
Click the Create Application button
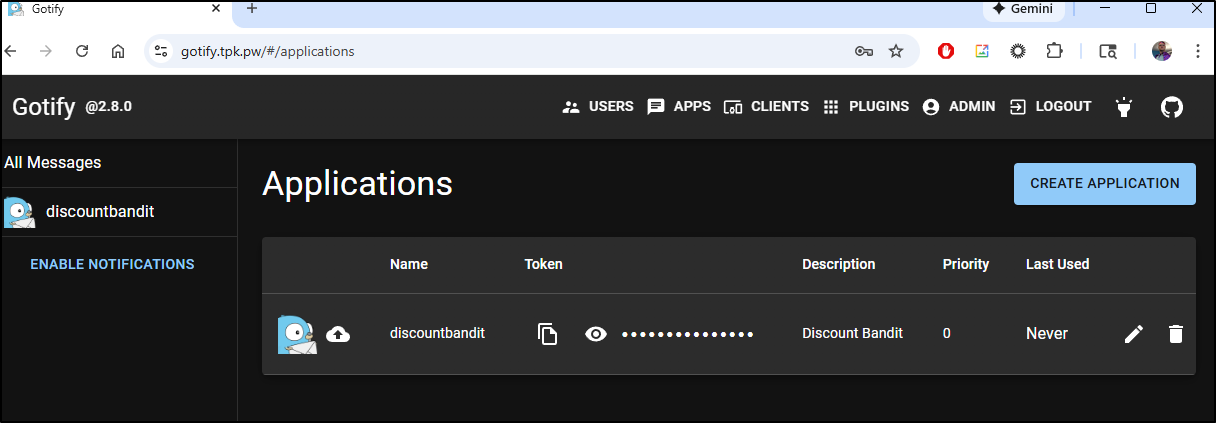click(x=1104, y=184)
